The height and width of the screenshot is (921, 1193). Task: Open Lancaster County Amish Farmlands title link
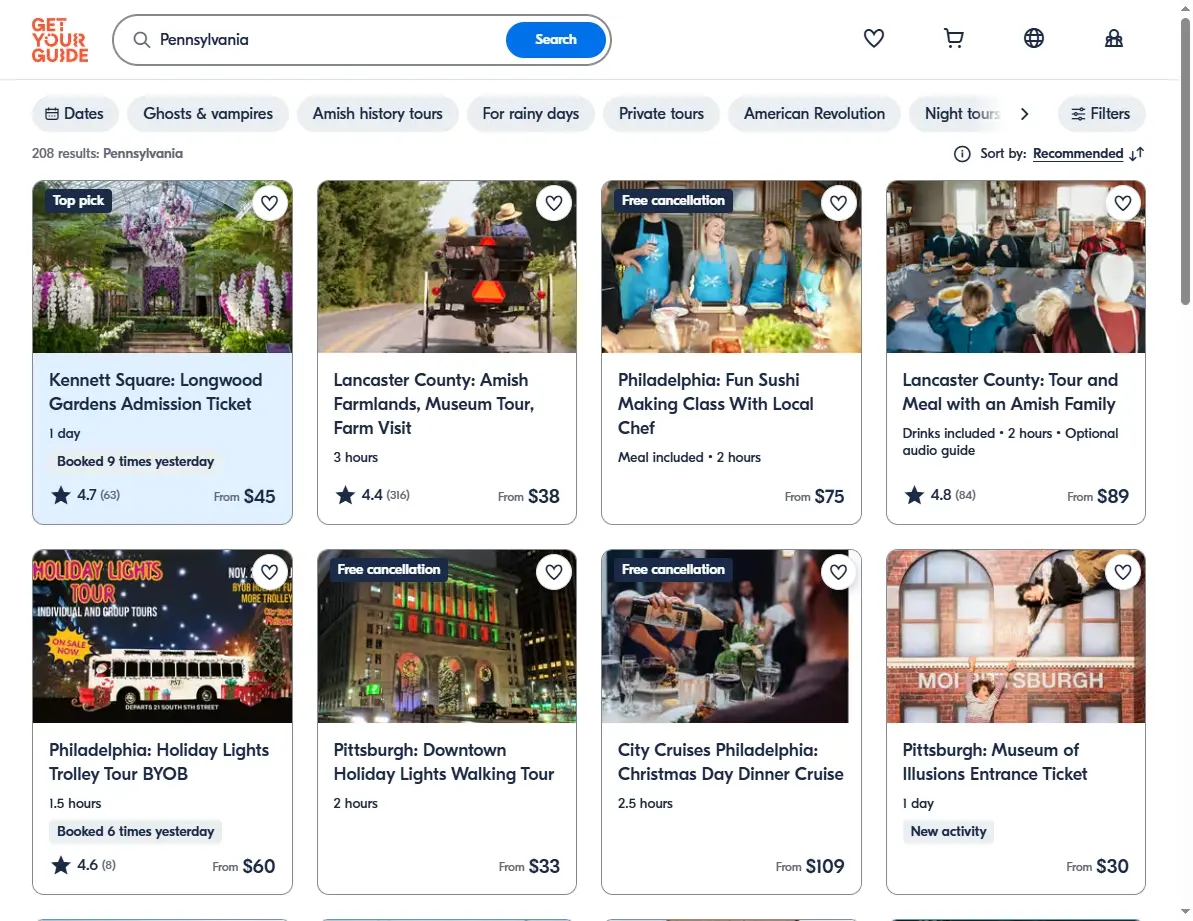tap(434, 404)
